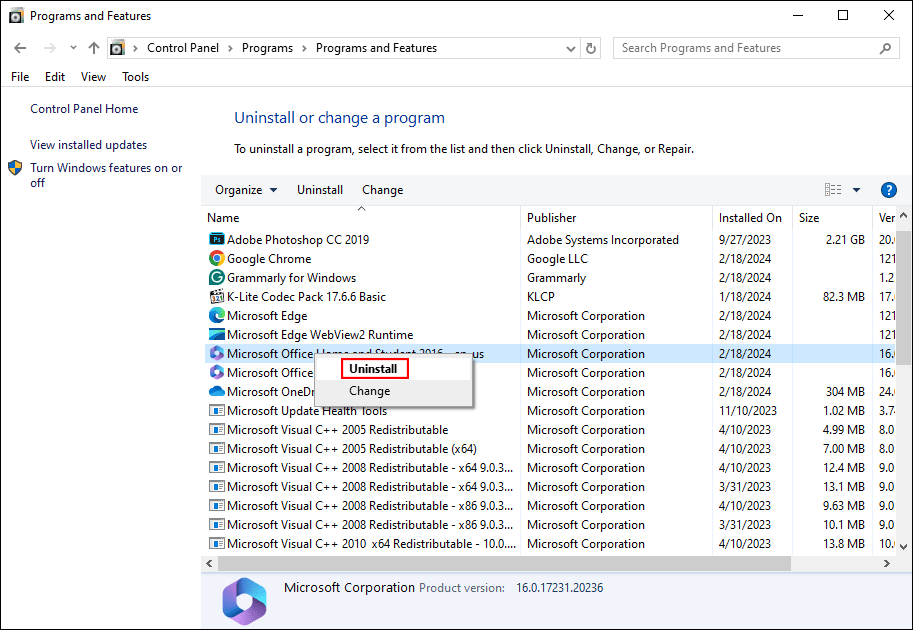Expand the view options dropdown arrow
913x630 pixels.
855,189
